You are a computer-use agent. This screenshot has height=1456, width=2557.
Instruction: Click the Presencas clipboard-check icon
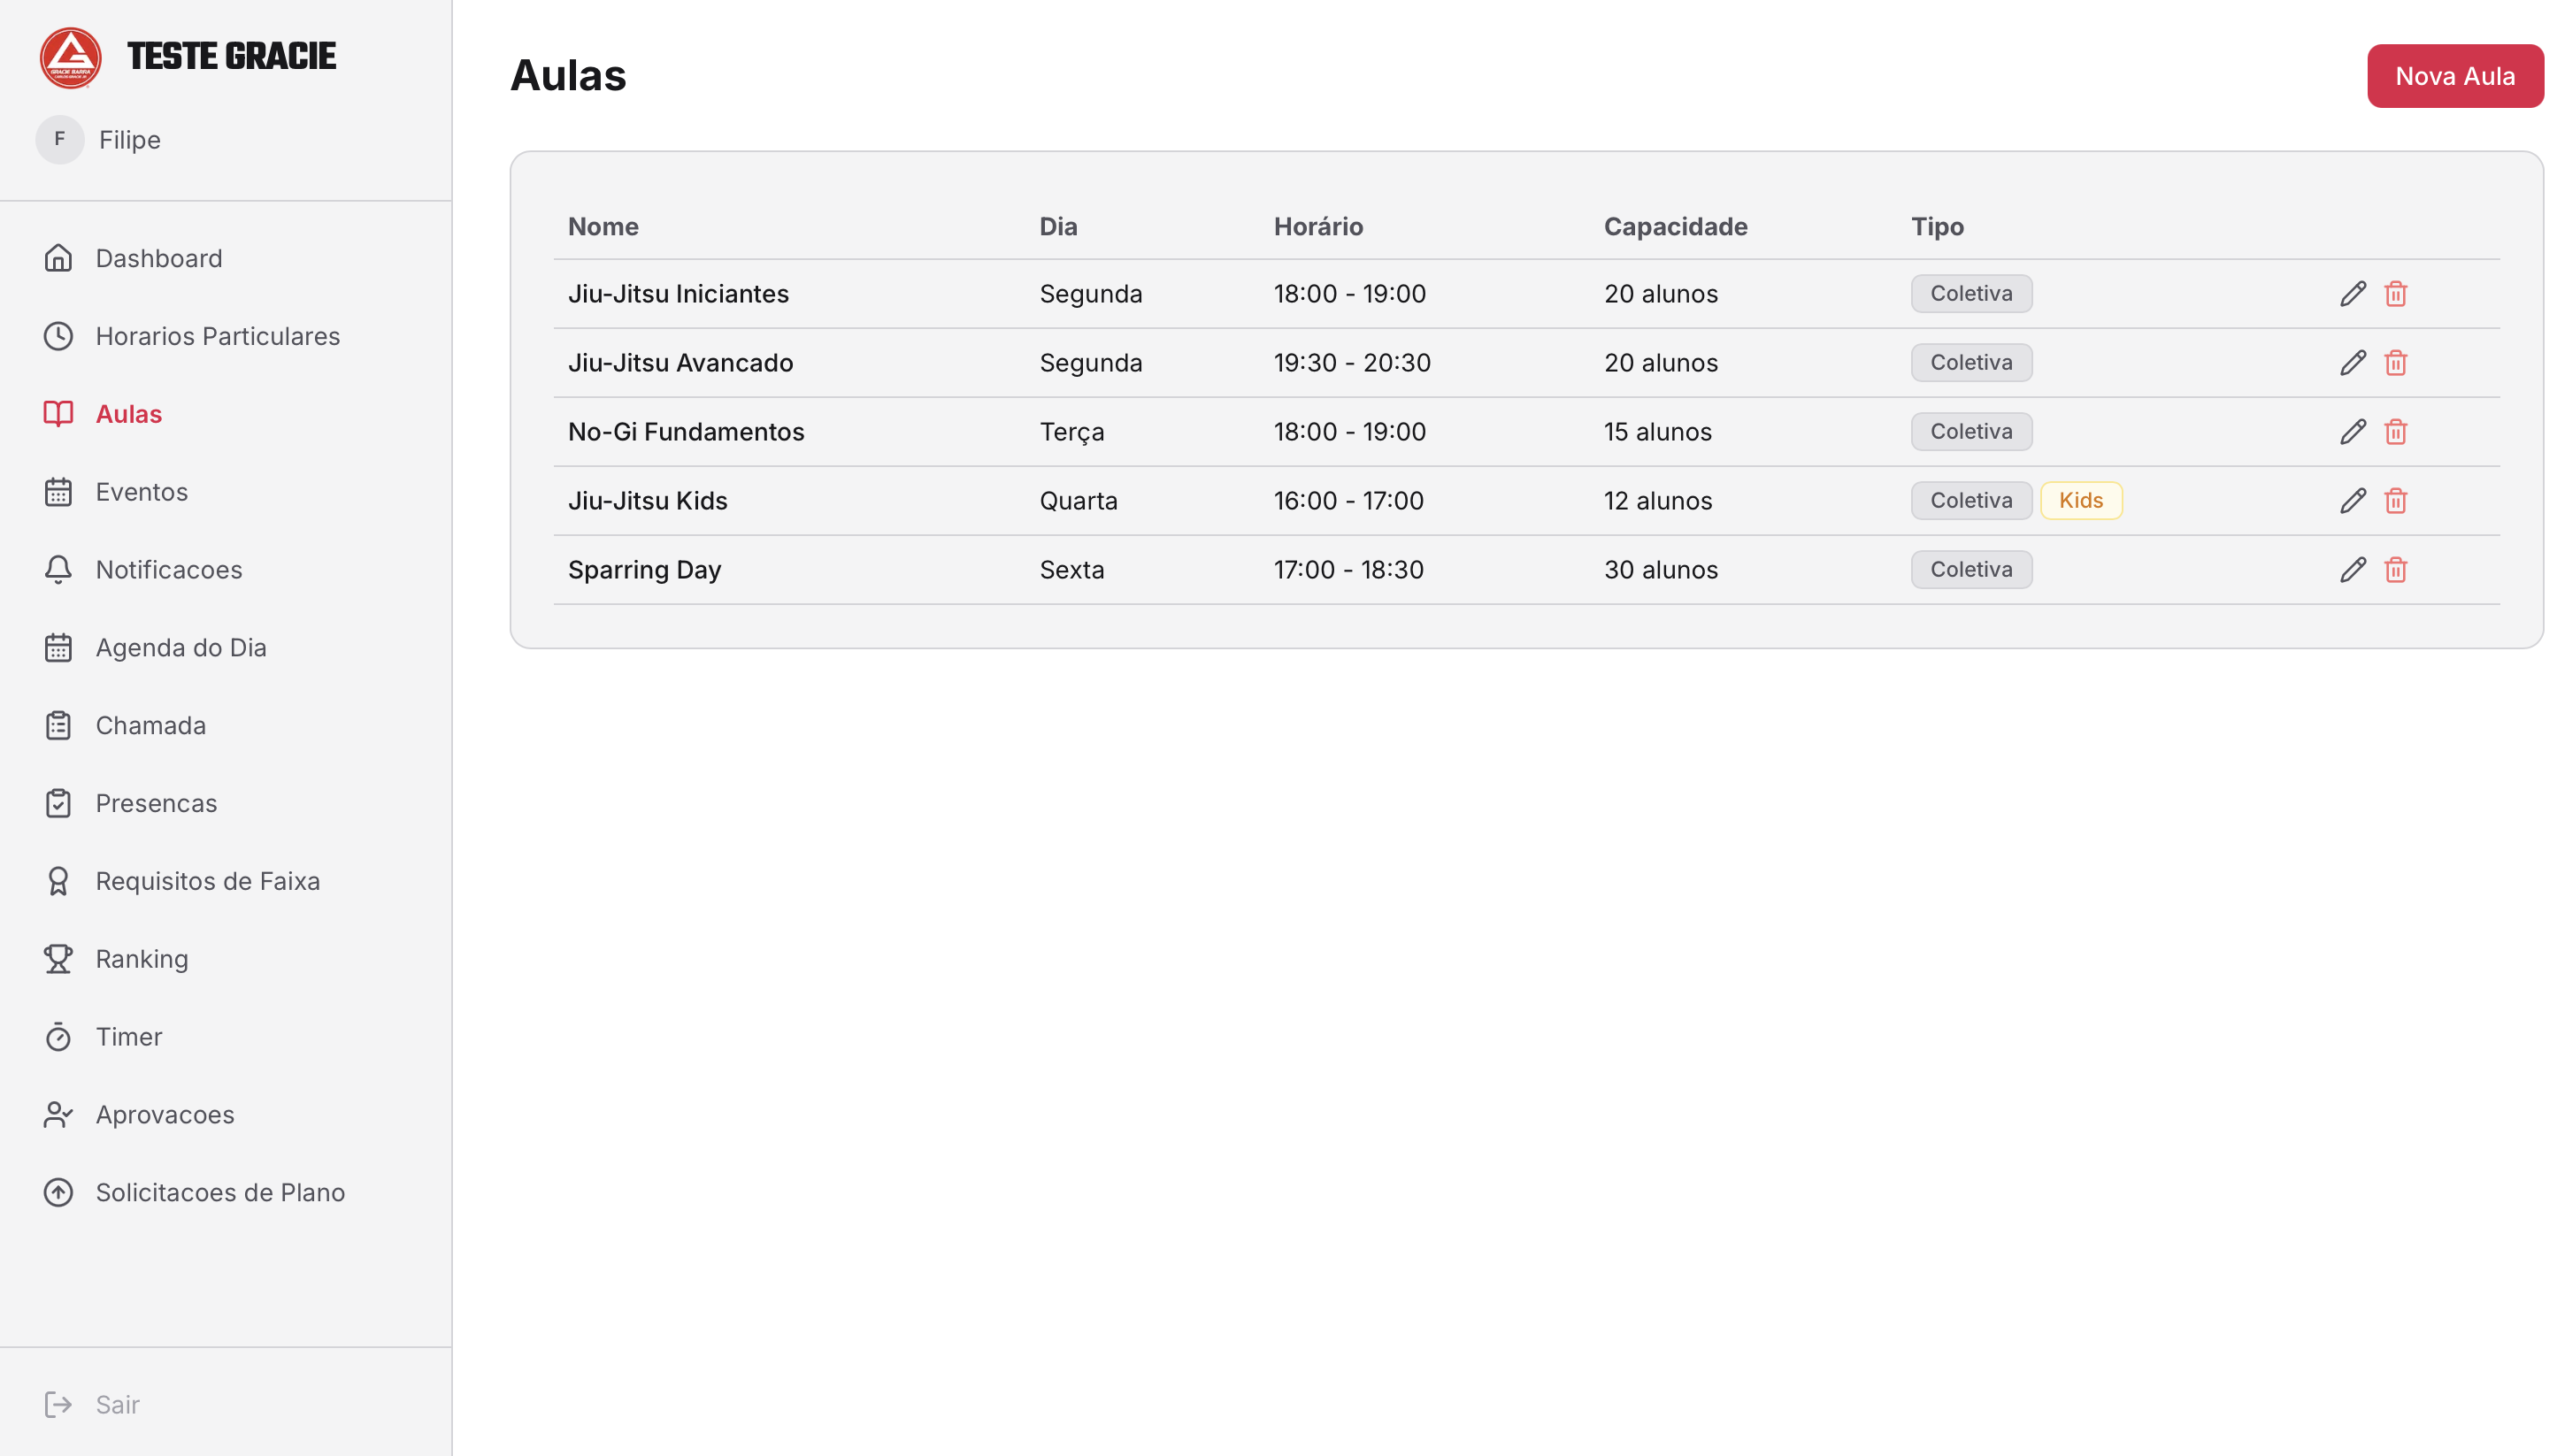pyautogui.click(x=58, y=804)
